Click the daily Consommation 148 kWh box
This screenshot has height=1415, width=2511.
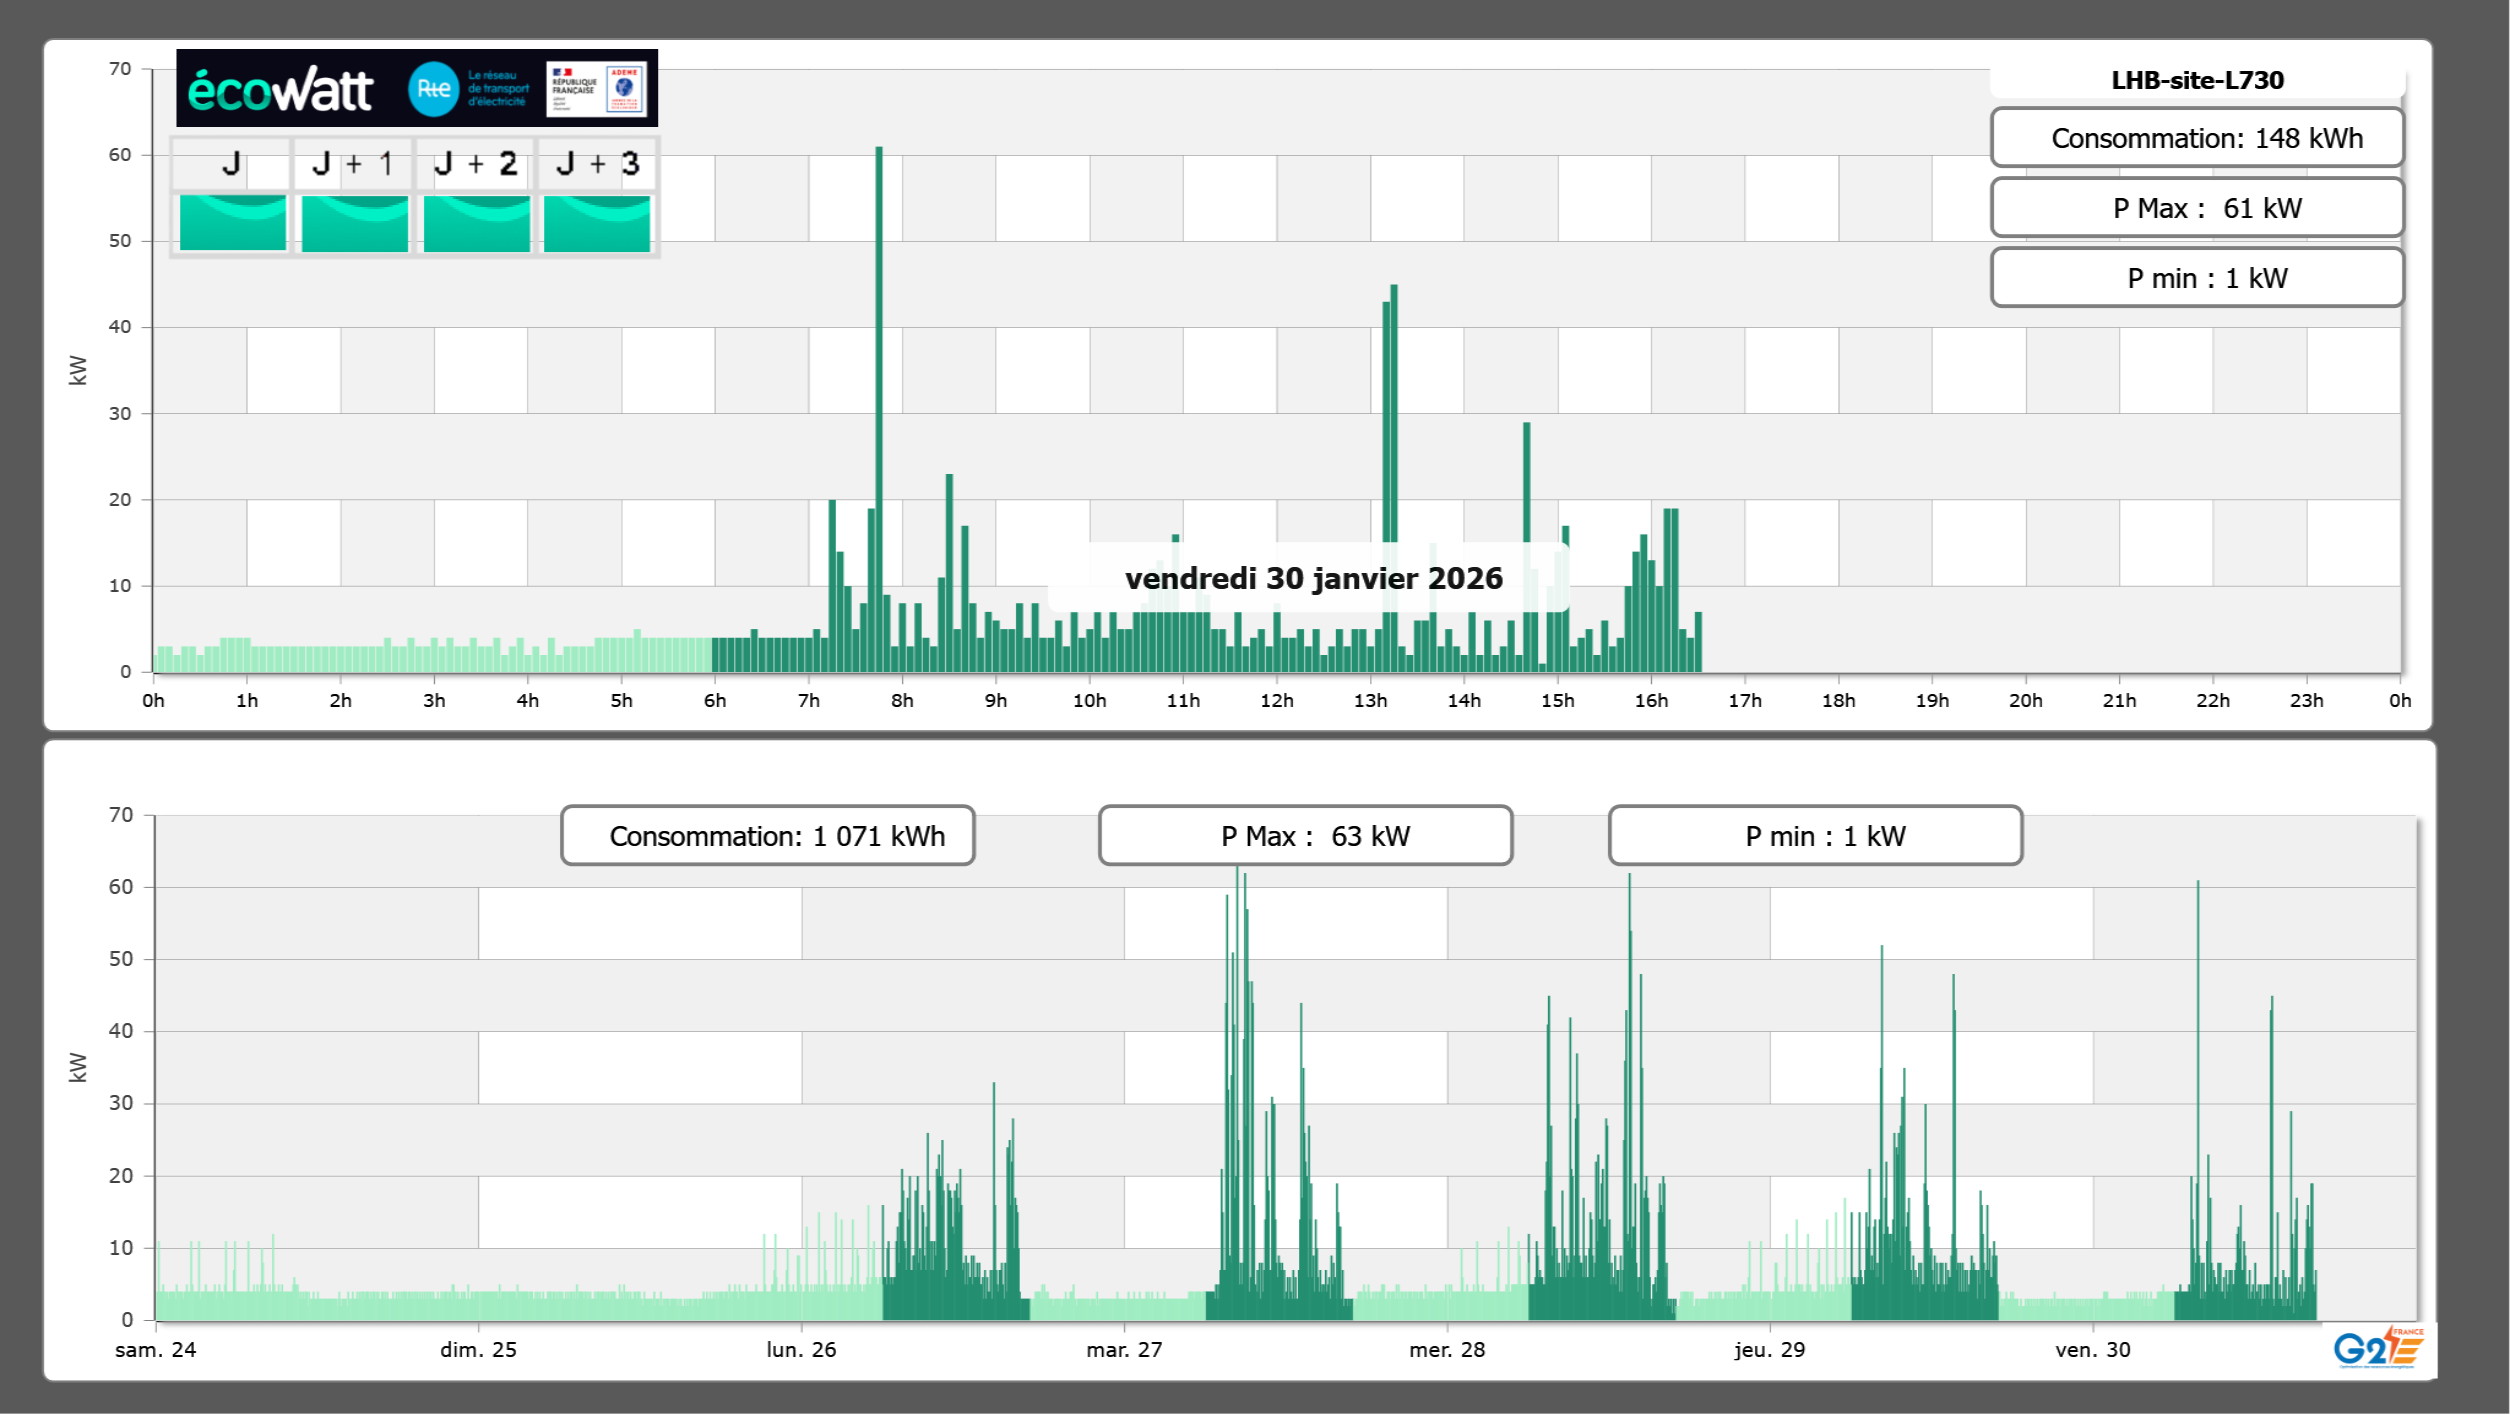[x=2196, y=138]
